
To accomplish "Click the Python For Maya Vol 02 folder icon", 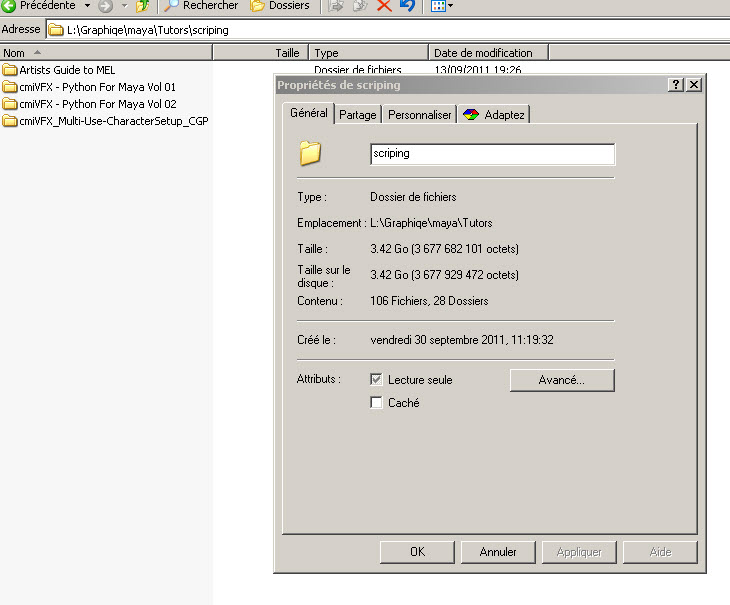I will [x=9, y=104].
